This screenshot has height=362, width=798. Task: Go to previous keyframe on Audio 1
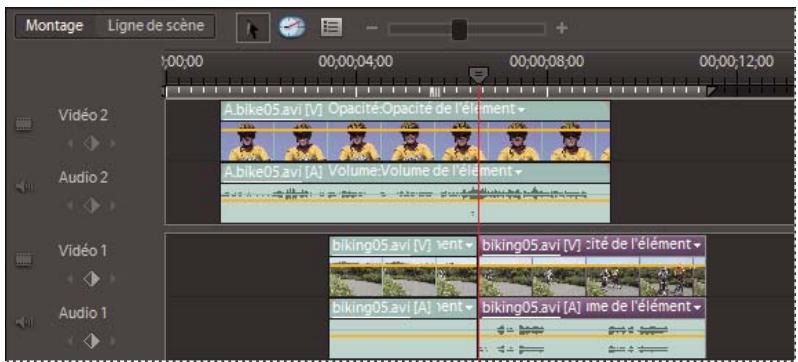click(x=71, y=341)
